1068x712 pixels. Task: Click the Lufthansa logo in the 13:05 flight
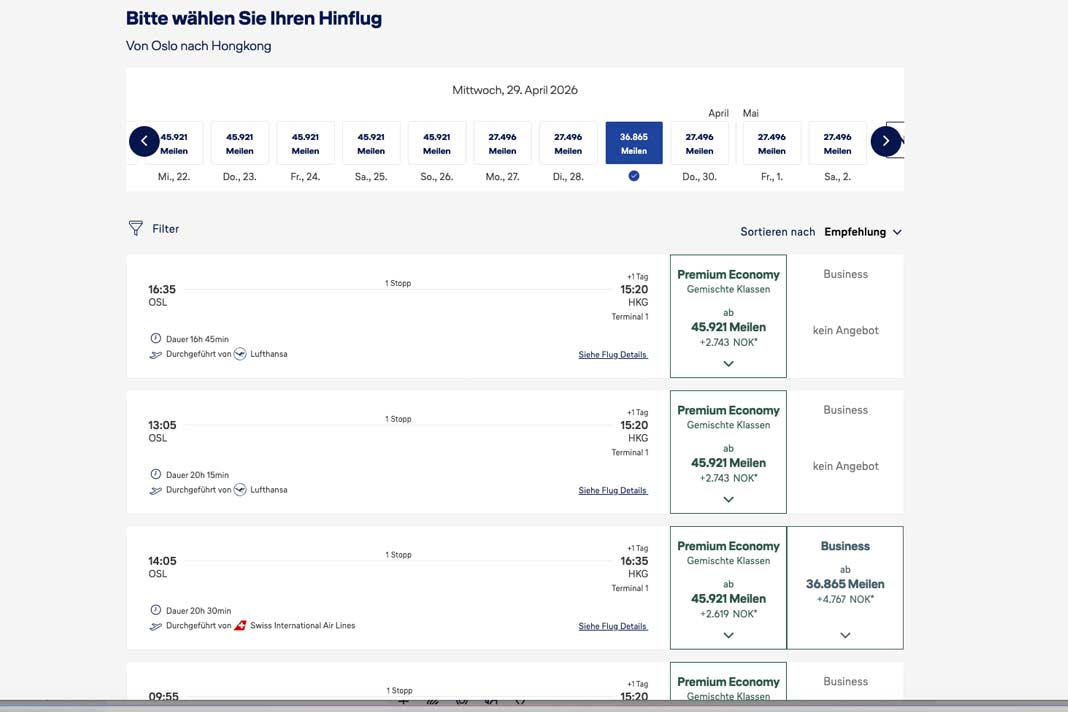tap(240, 490)
